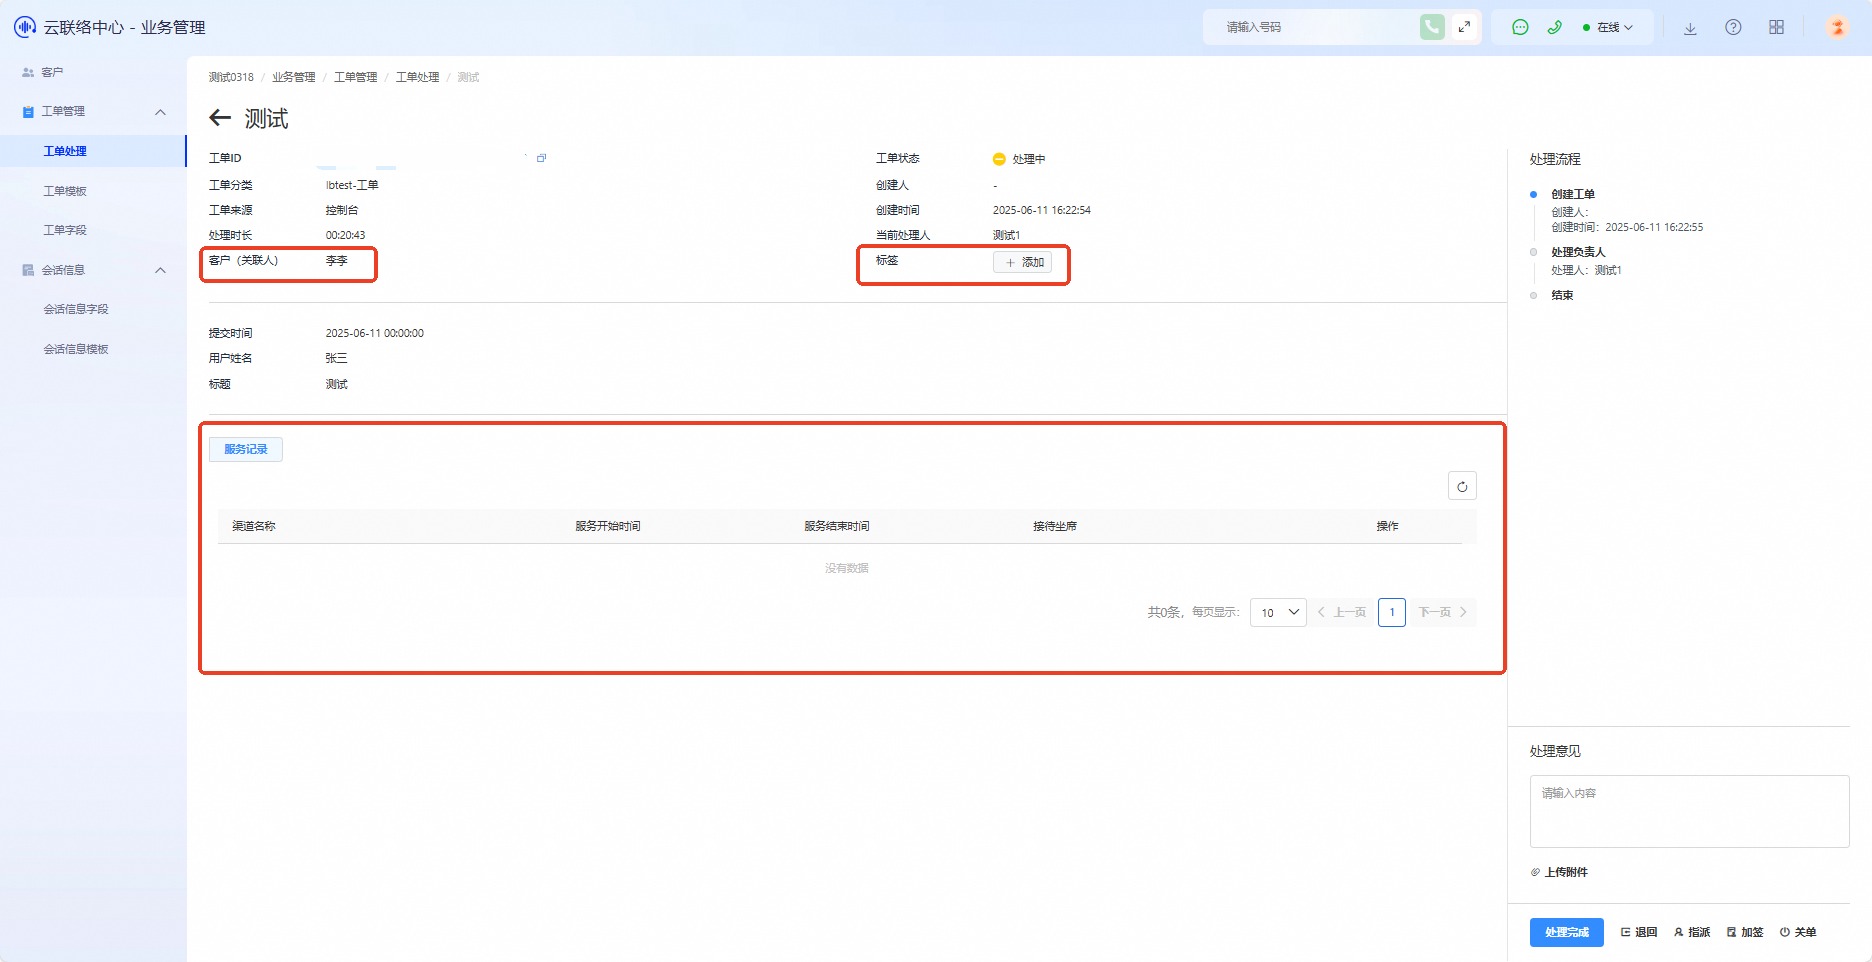
Task: Click the 退回 button
Action: (1639, 932)
